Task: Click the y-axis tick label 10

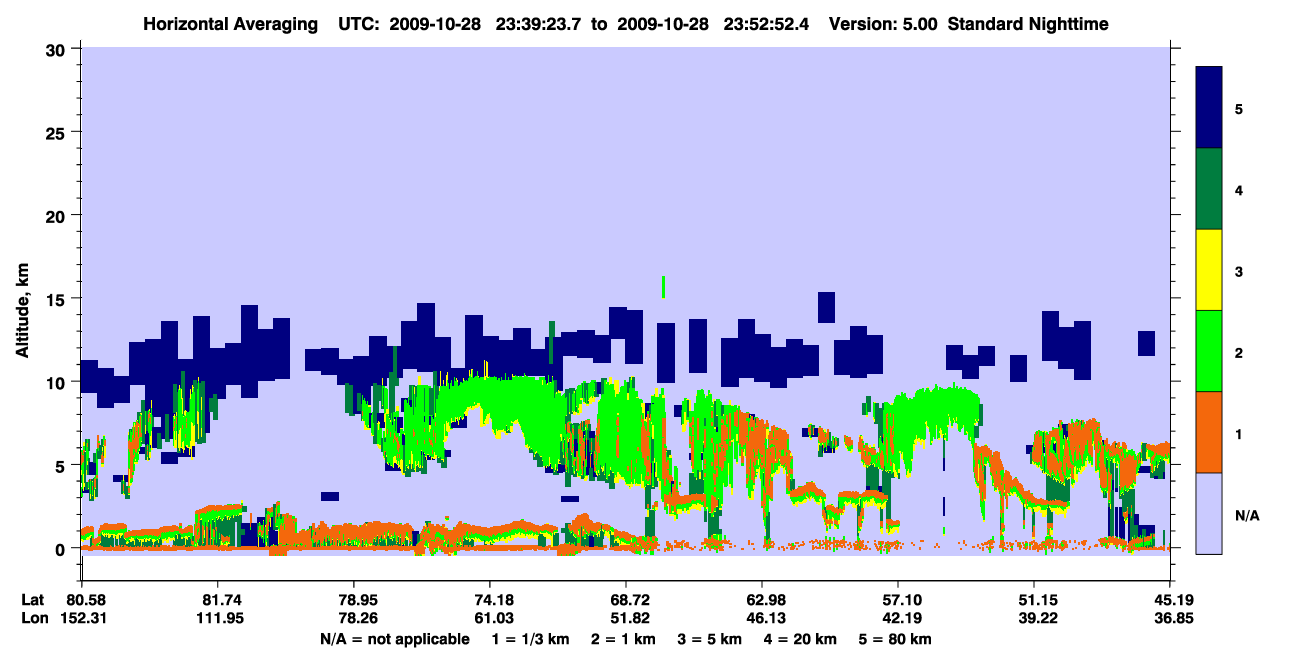Action: point(58,382)
